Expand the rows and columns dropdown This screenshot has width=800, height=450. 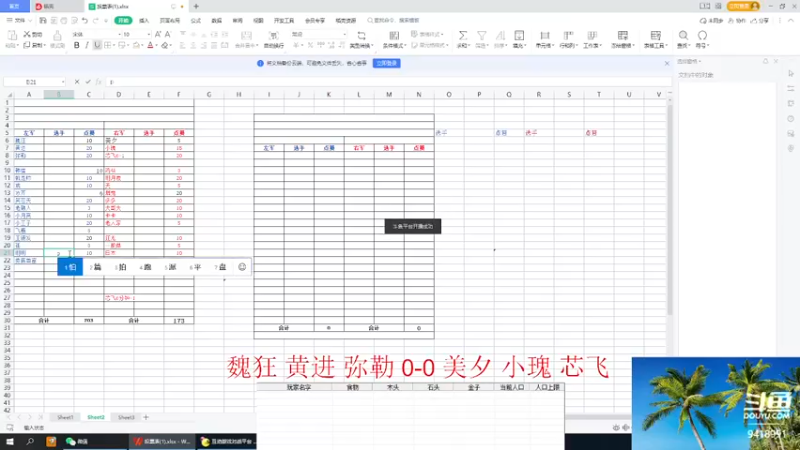(x=567, y=45)
